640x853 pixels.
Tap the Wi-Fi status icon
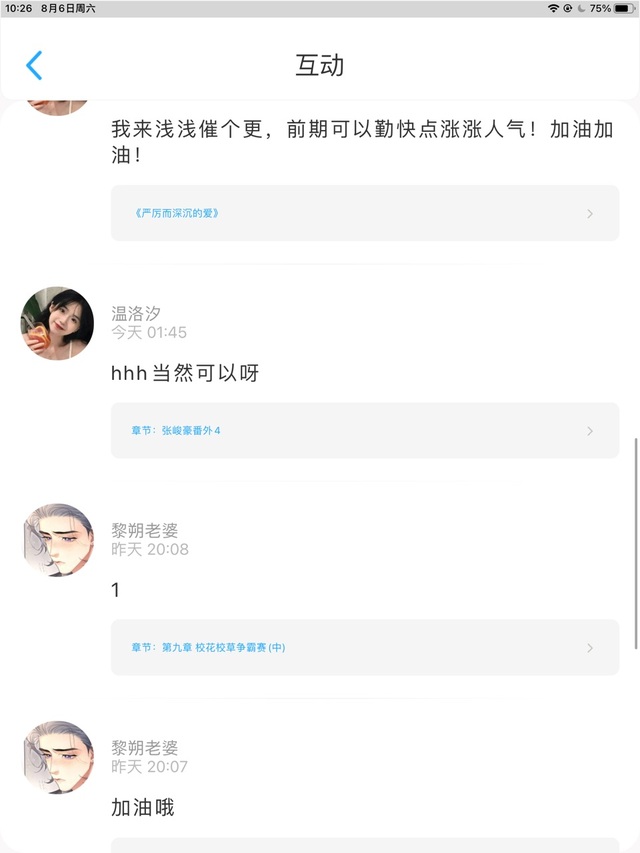coord(553,8)
